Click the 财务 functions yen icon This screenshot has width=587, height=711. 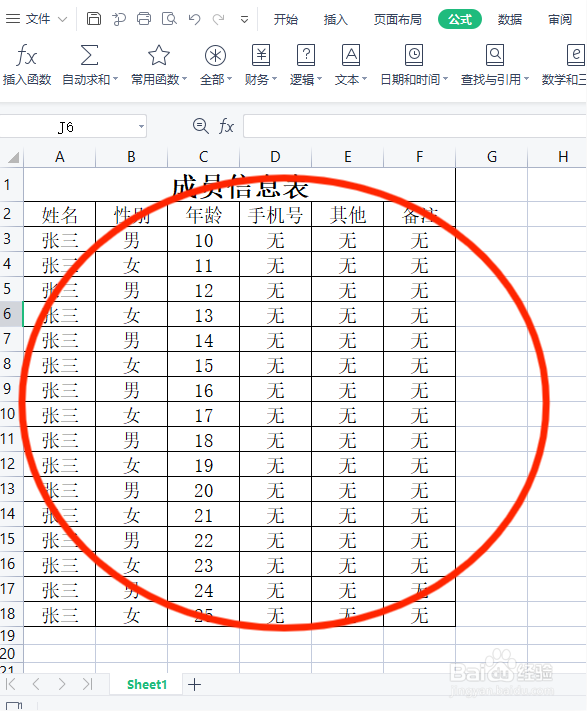(261, 55)
